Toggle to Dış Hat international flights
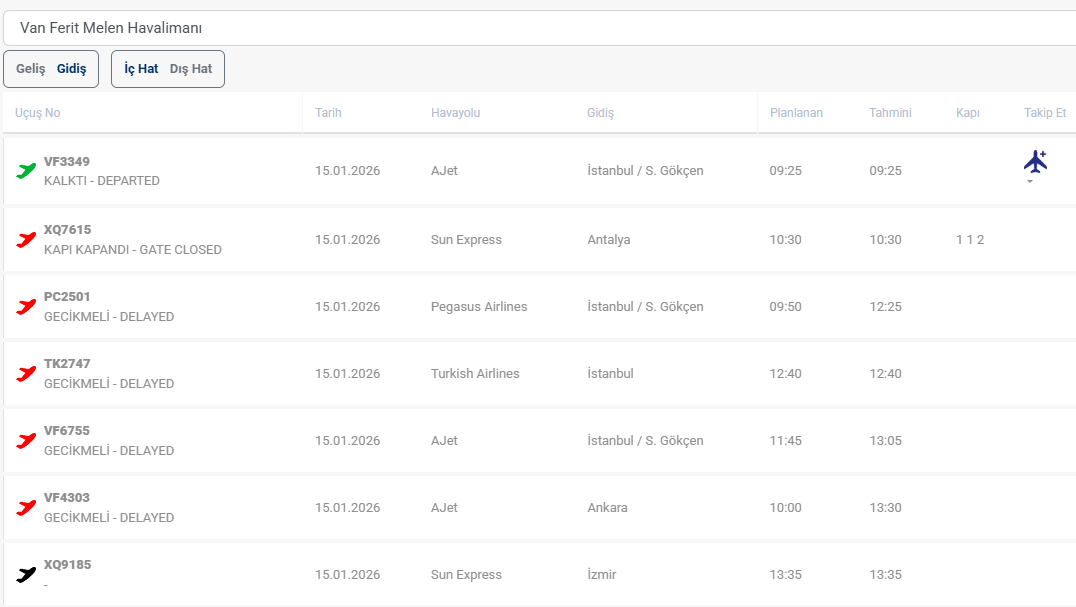 coord(191,69)
